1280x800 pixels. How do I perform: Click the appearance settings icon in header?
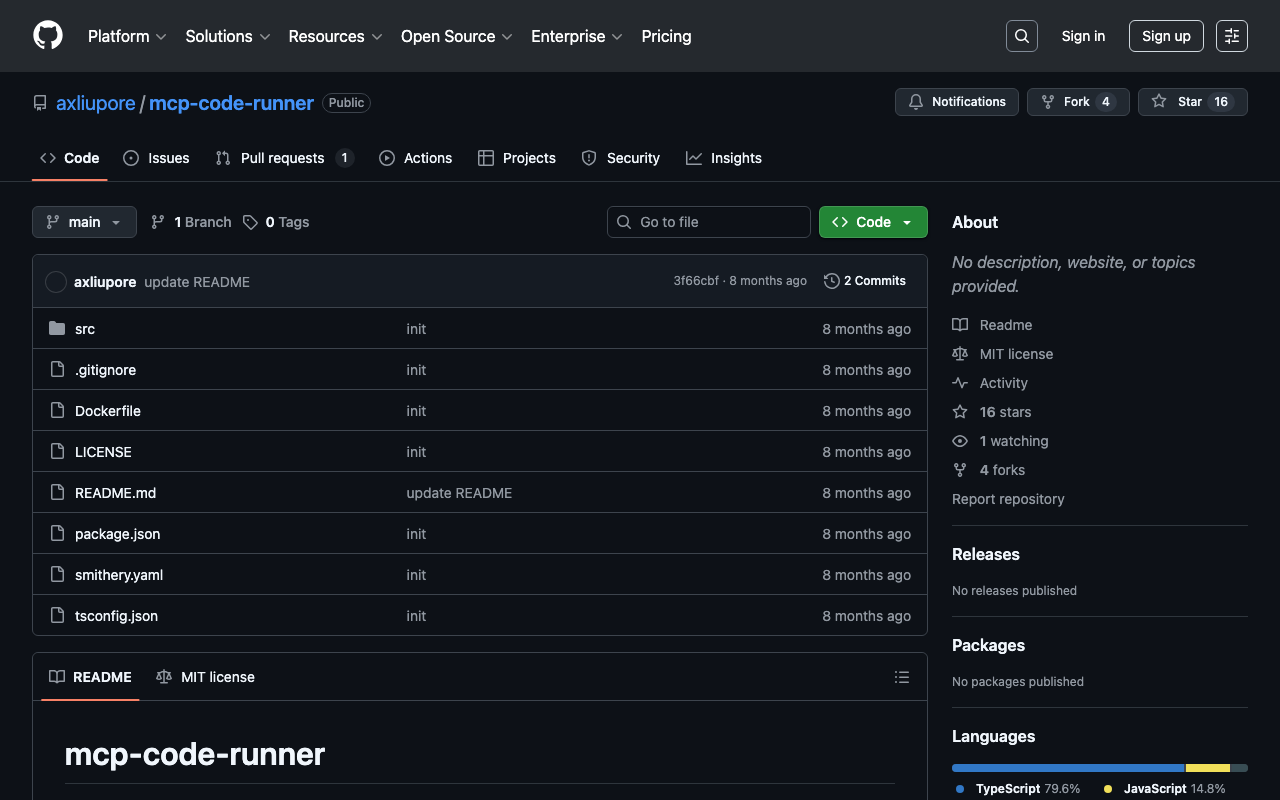[1231, 36]
